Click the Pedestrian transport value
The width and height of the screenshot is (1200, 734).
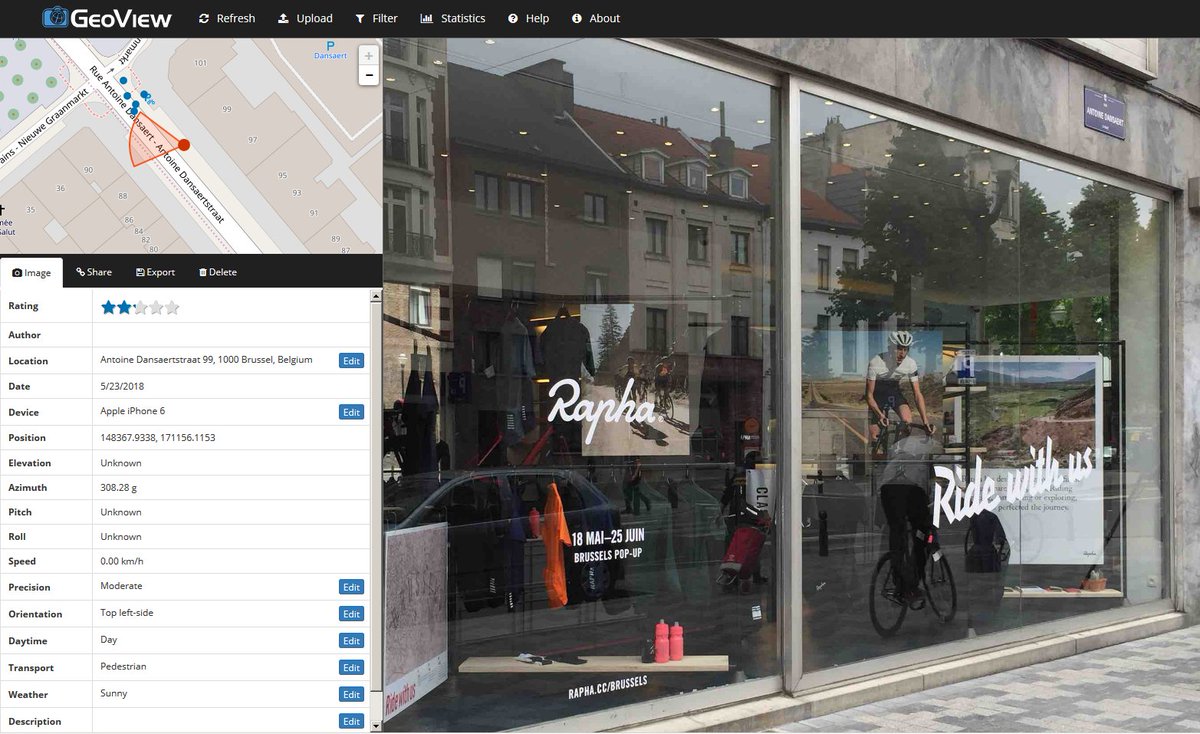coord(125,666)
